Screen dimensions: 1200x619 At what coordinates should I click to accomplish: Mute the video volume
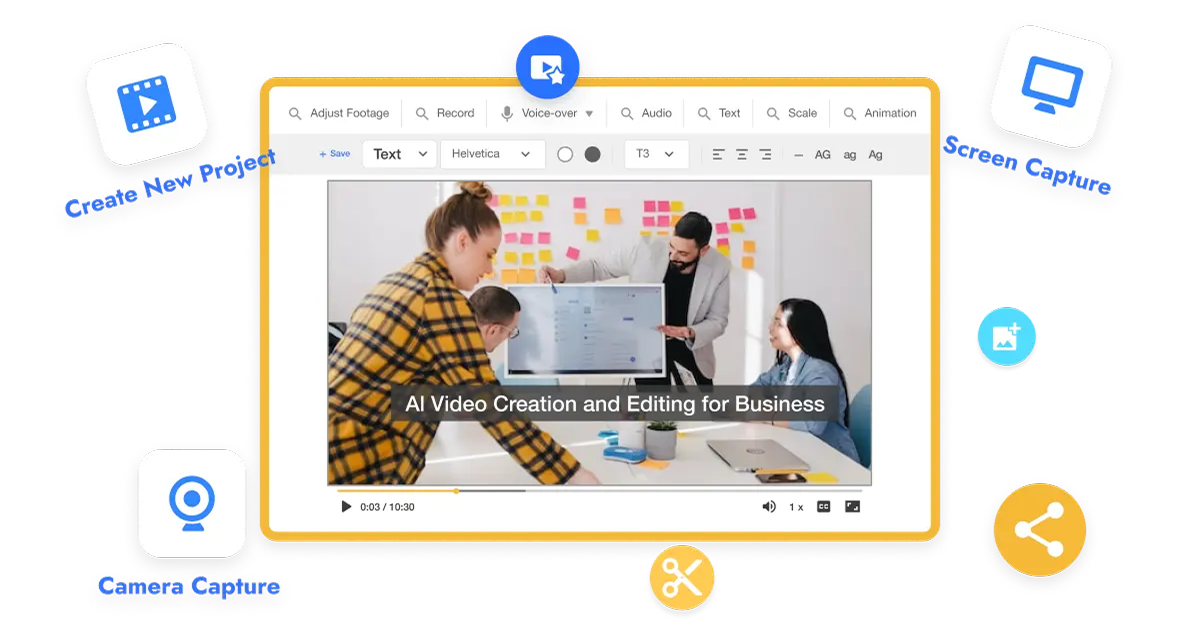768,507
